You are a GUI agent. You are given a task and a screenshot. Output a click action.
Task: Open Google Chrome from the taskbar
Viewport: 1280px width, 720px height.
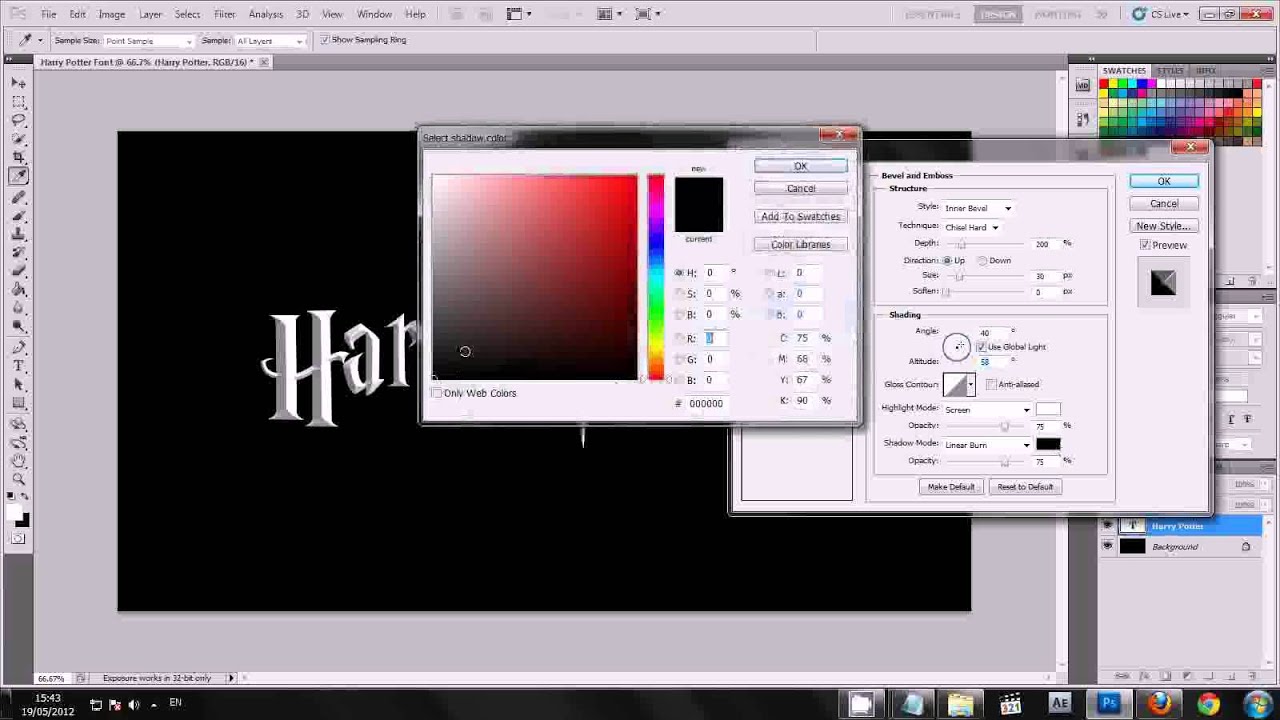click(x=1209, y=703)
